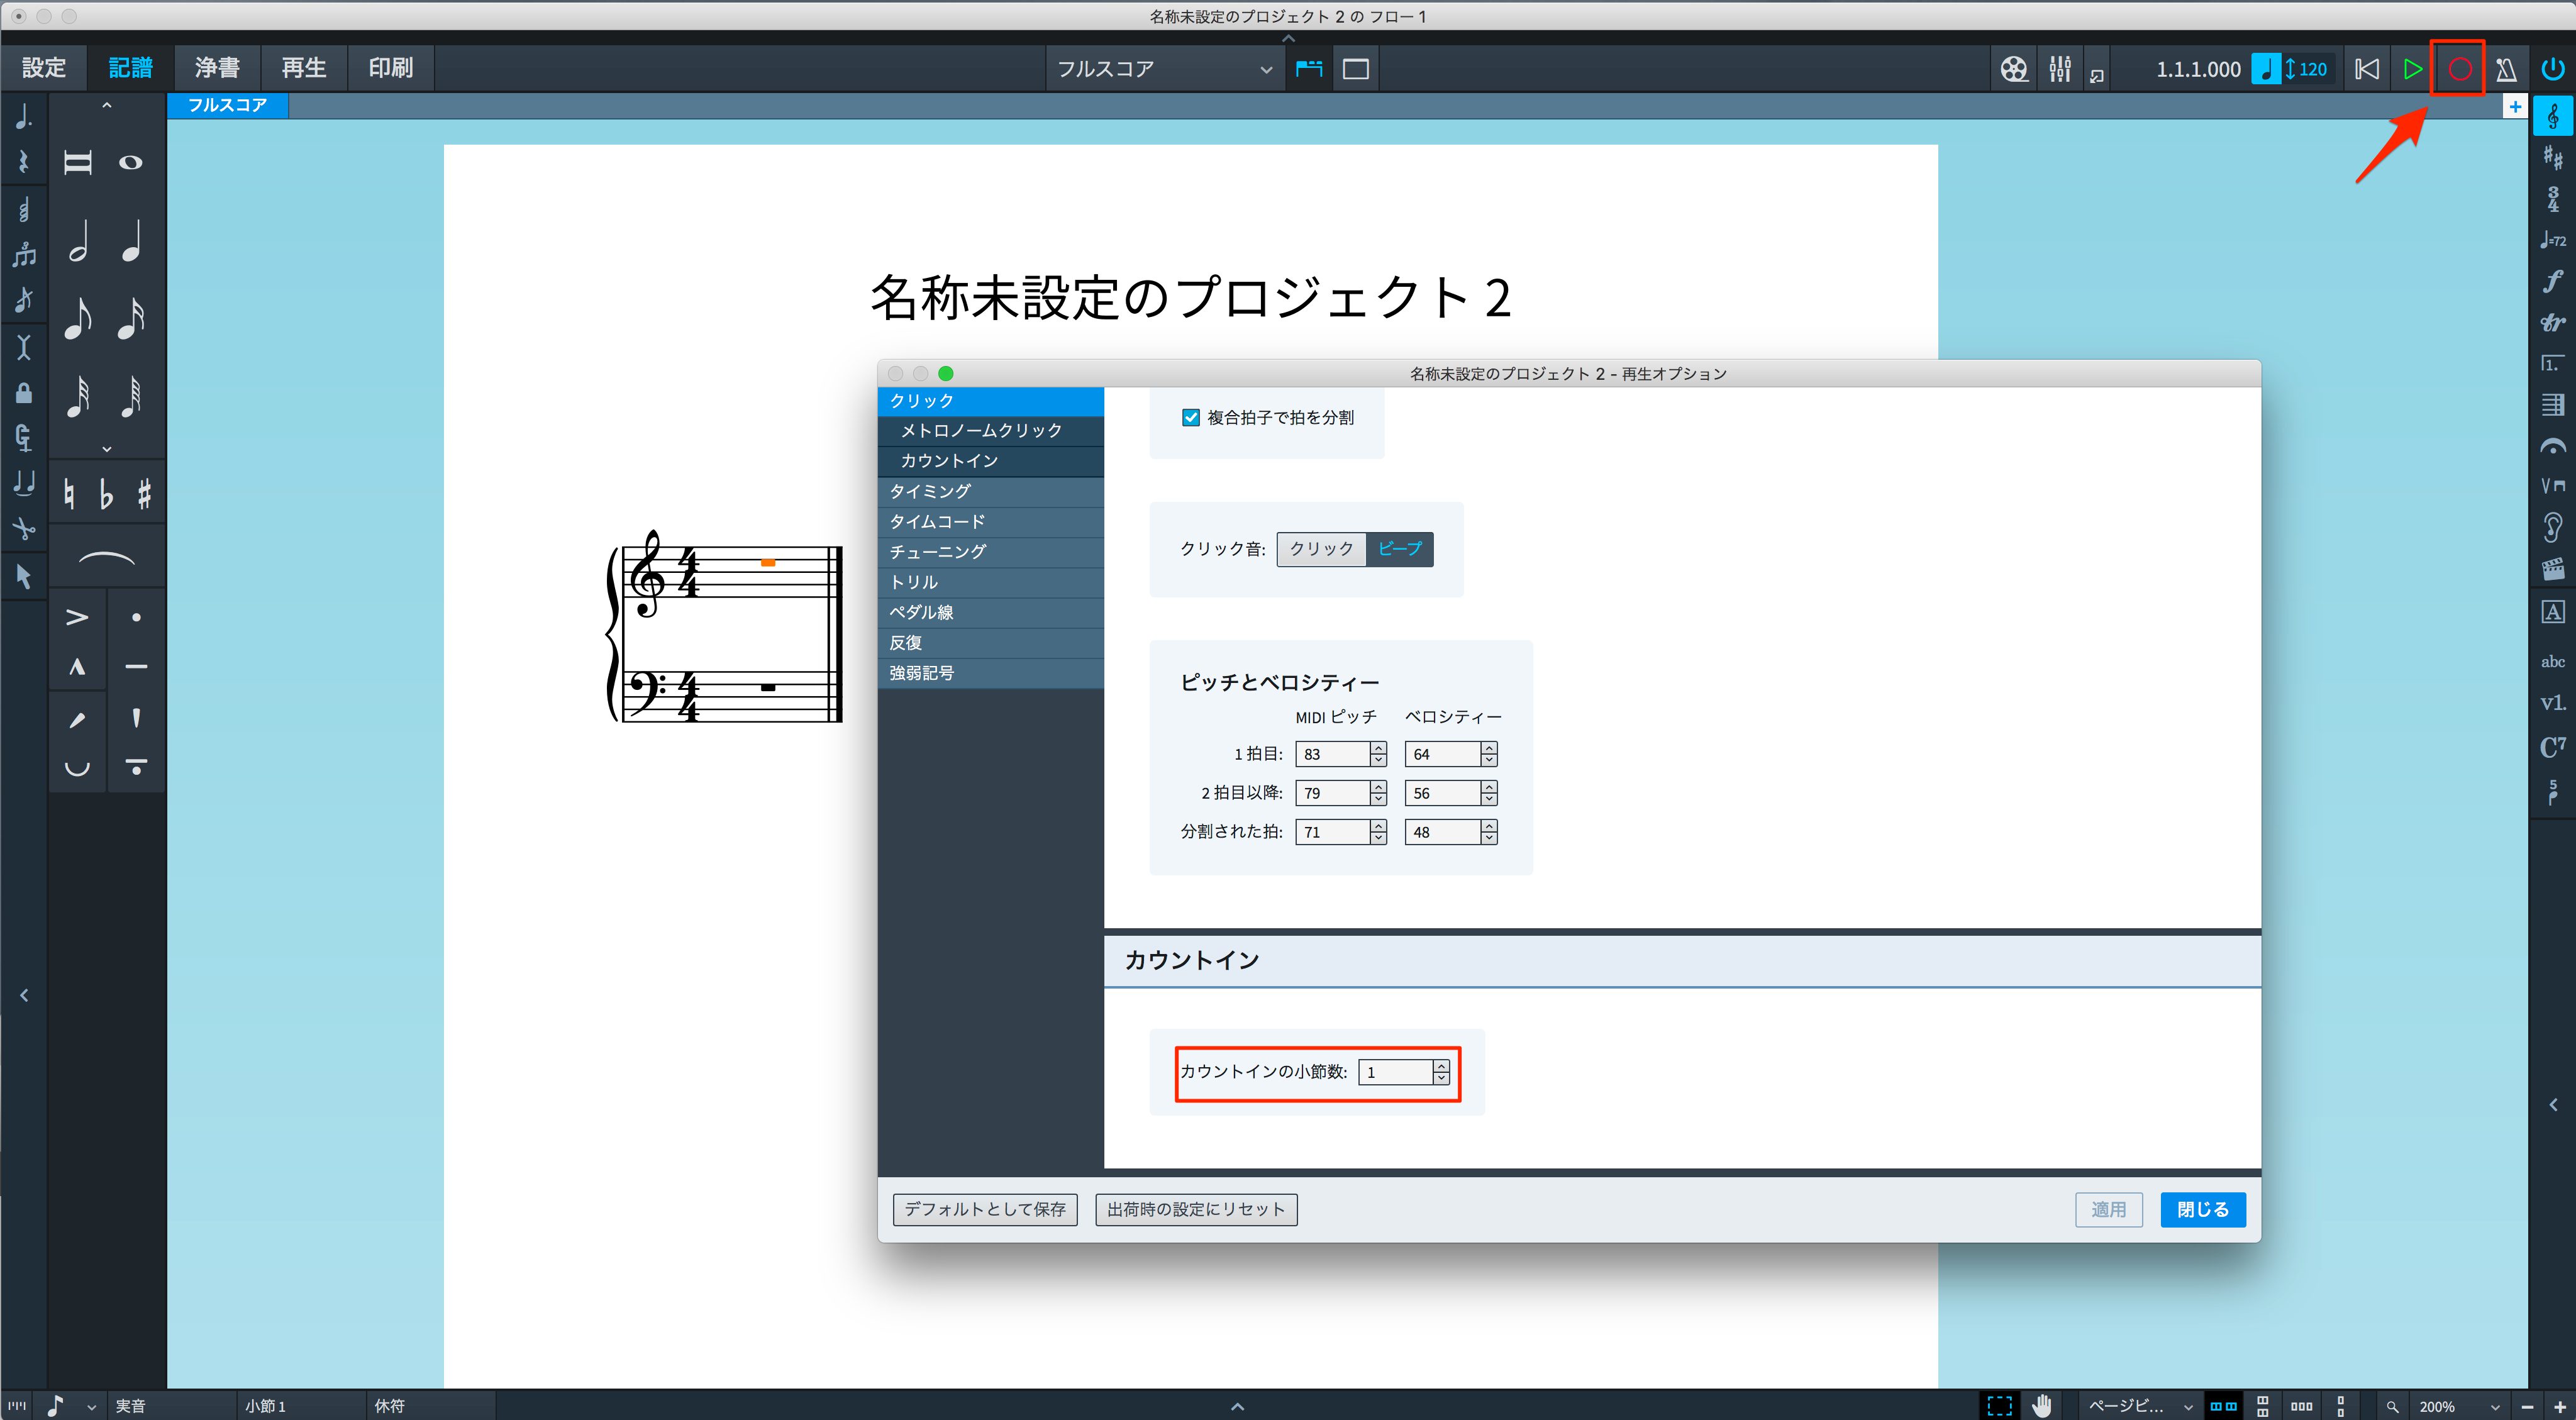Select ビープ as click sound
Image resolution: width=2576 pixels, height=1420 pixels.
click(1399, 548)
